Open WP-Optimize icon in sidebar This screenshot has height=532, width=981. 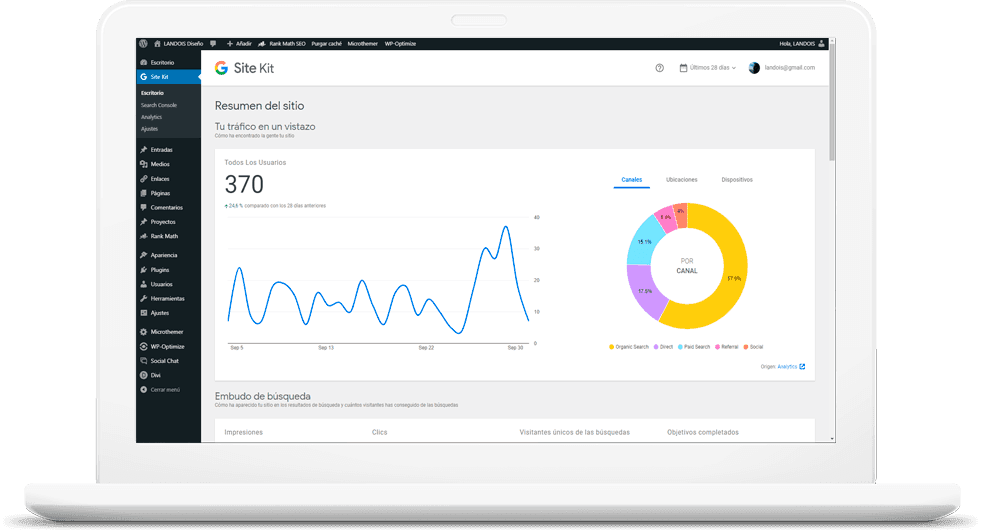[x=144, y=347]
